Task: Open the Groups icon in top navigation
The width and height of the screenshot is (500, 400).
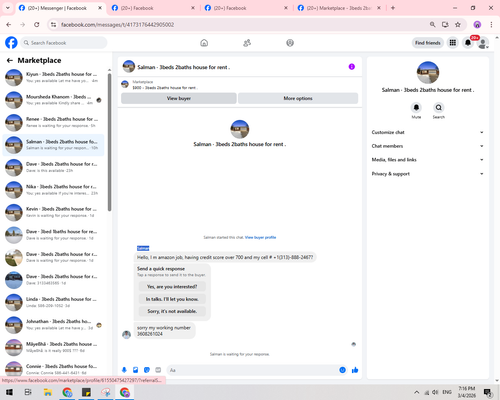Action: pos(290,43)
